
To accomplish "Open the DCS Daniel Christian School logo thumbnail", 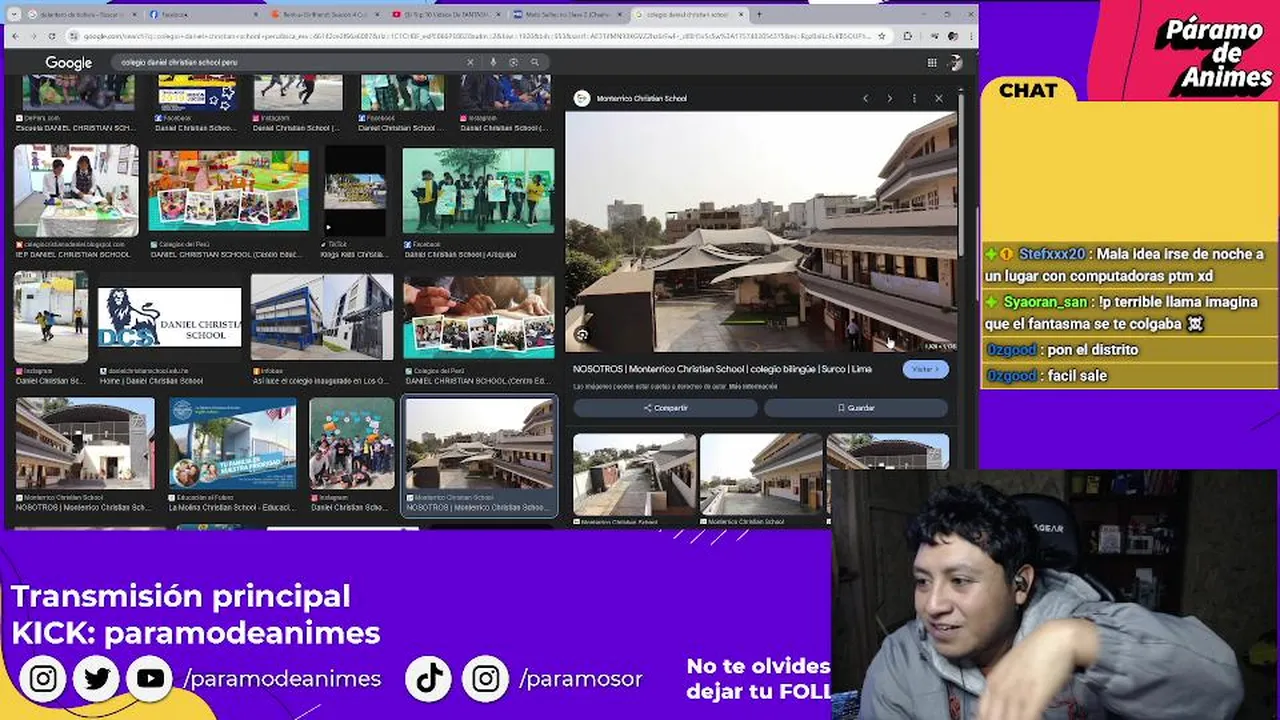I will (x=169, y=318).
